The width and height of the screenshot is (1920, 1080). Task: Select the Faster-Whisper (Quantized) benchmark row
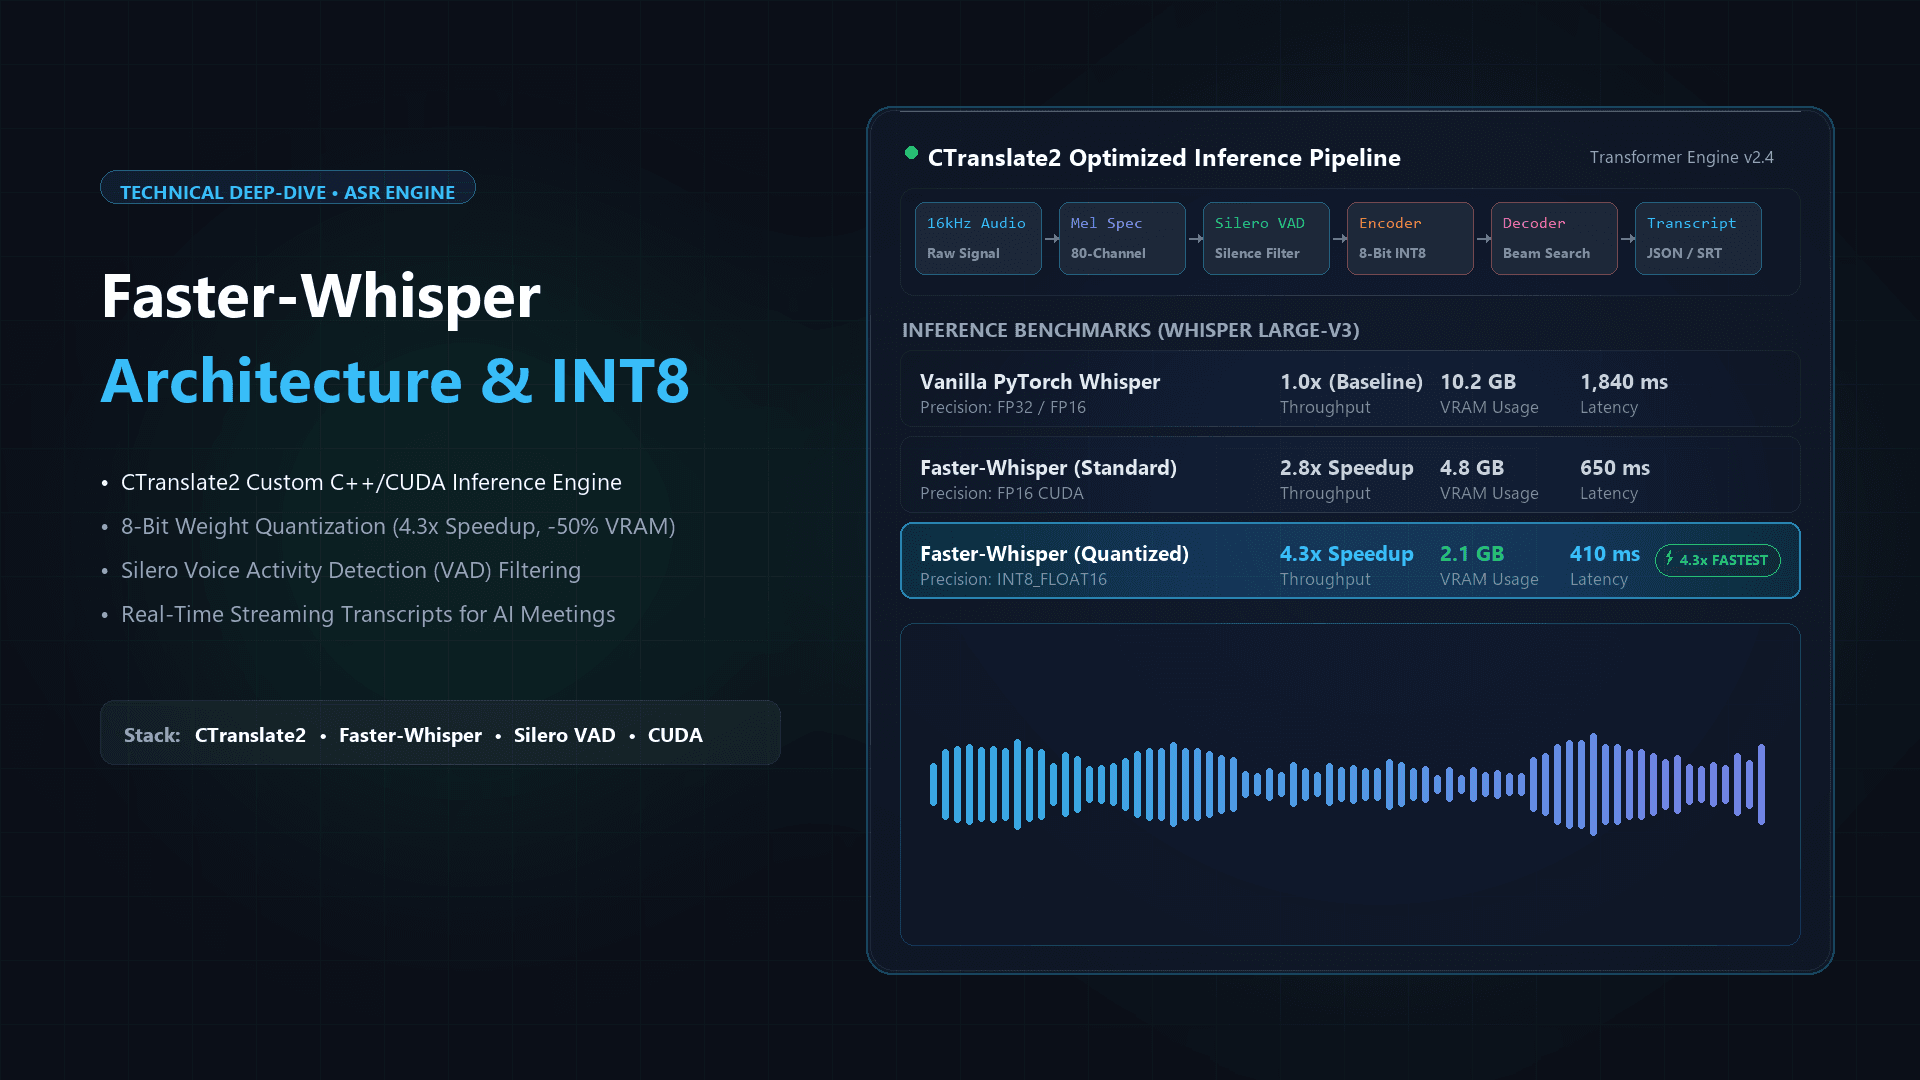[1350, 561]
